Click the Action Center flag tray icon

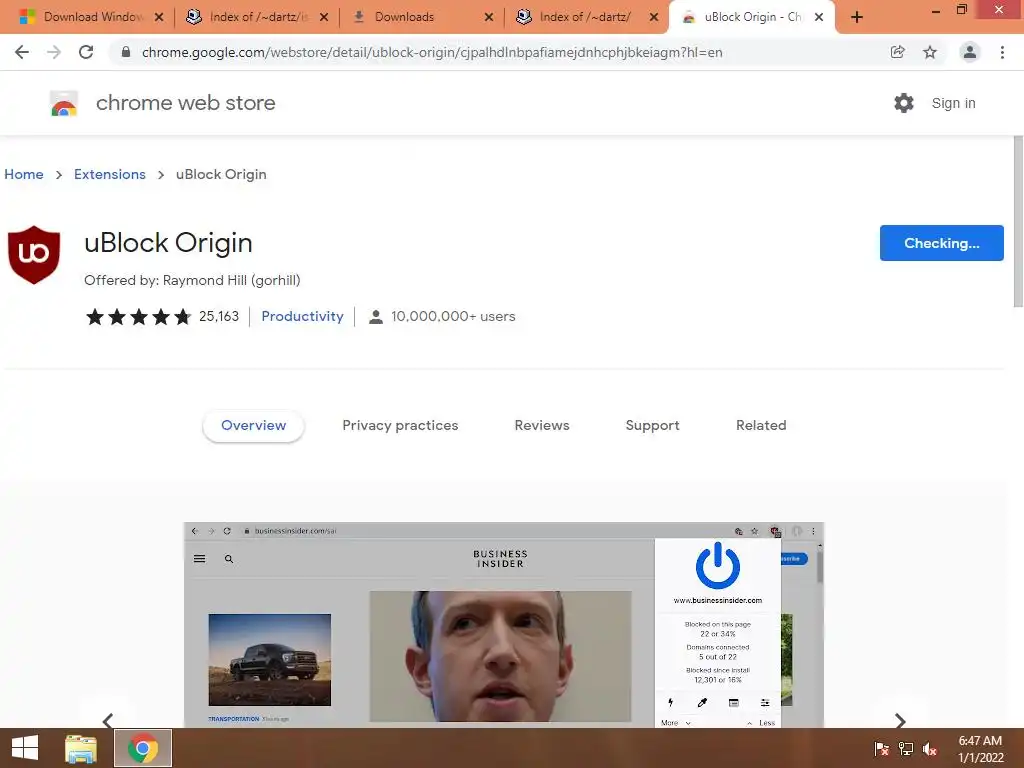(x=882, y=749)
